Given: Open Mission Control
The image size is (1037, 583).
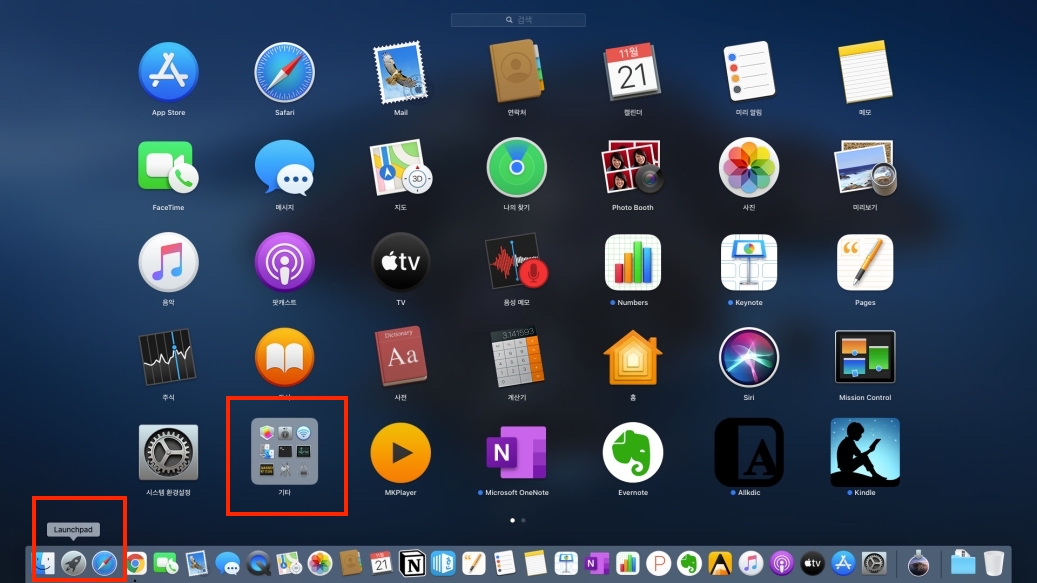Looking at the screenshot, I should 865,357.
